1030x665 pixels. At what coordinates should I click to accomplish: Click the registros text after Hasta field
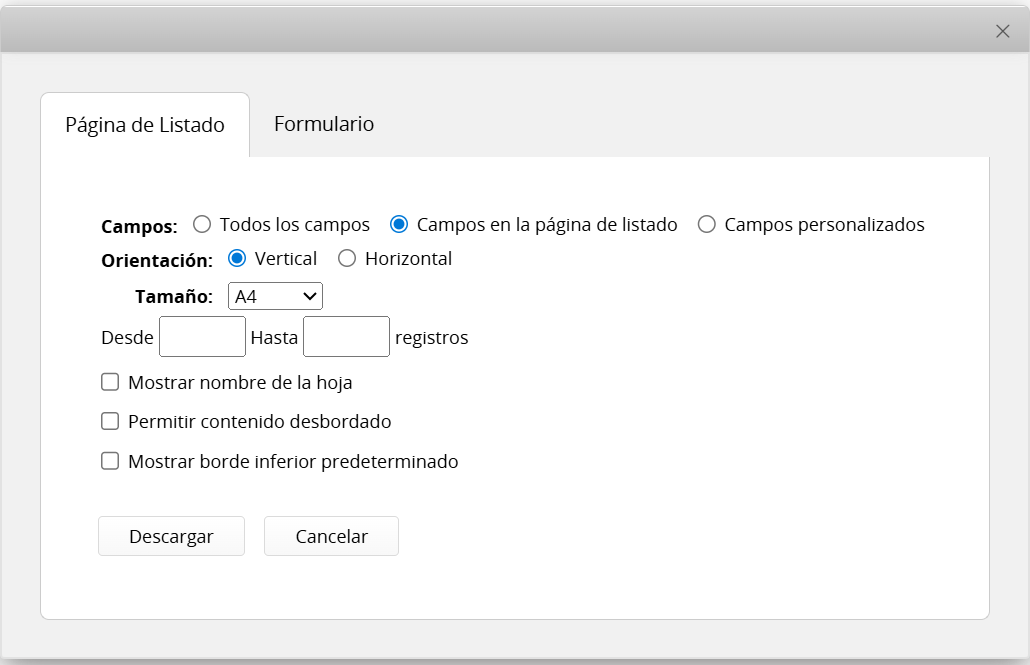pyautogui.click(x=431, y=338)
